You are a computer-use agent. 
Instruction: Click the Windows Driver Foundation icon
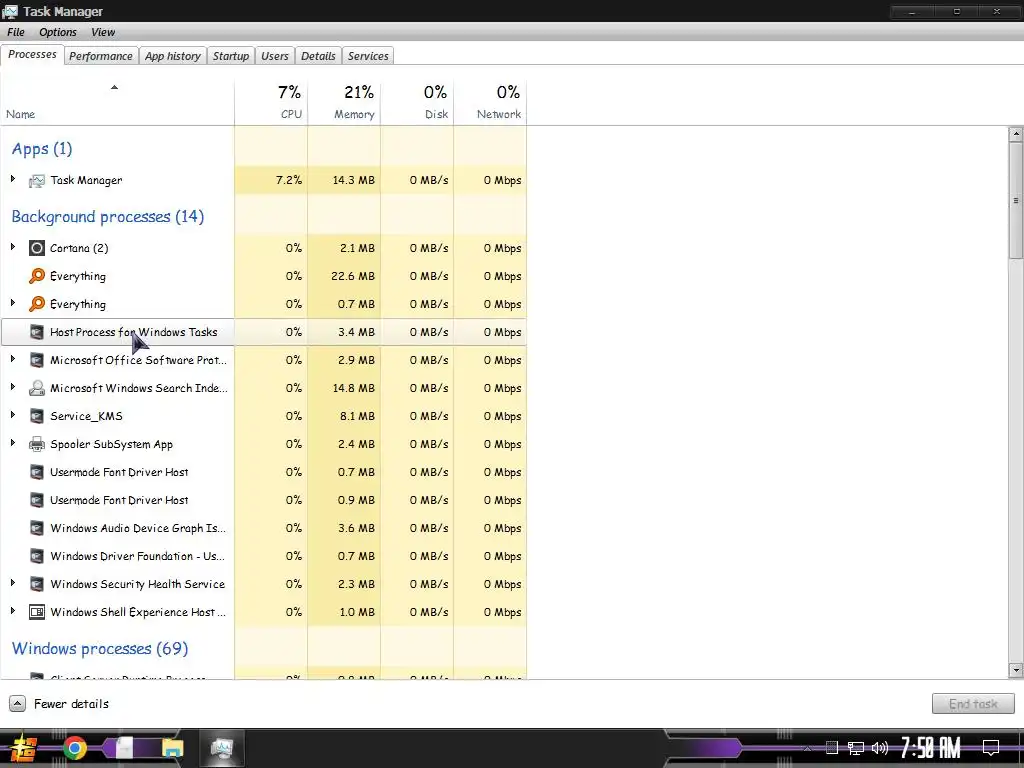[x=37, y=556]
